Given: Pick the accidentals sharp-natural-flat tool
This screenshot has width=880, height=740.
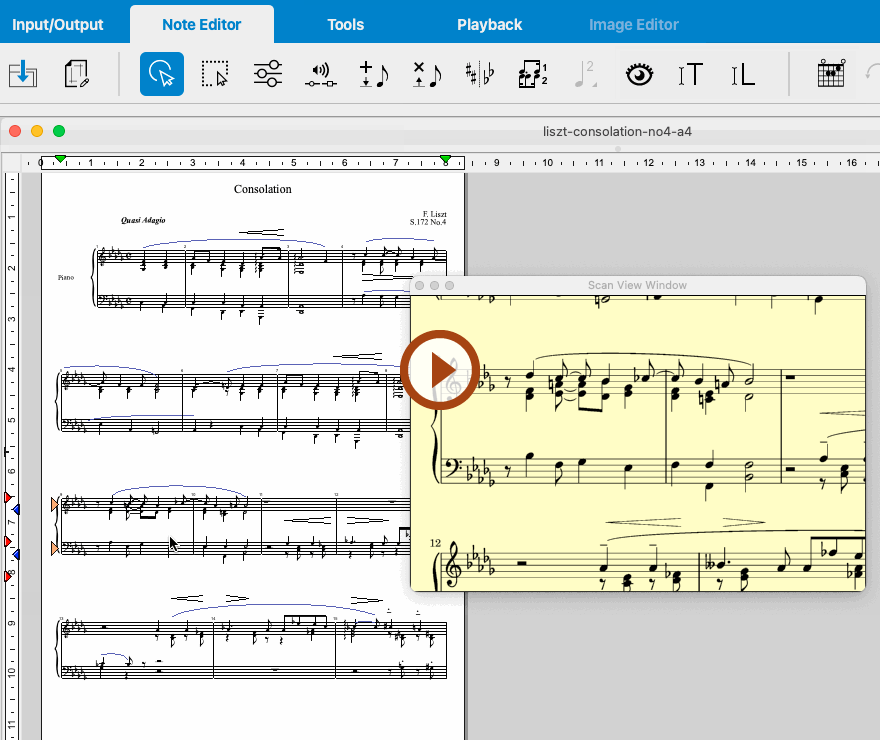Looking at the screenshot, I should point(480,74).
